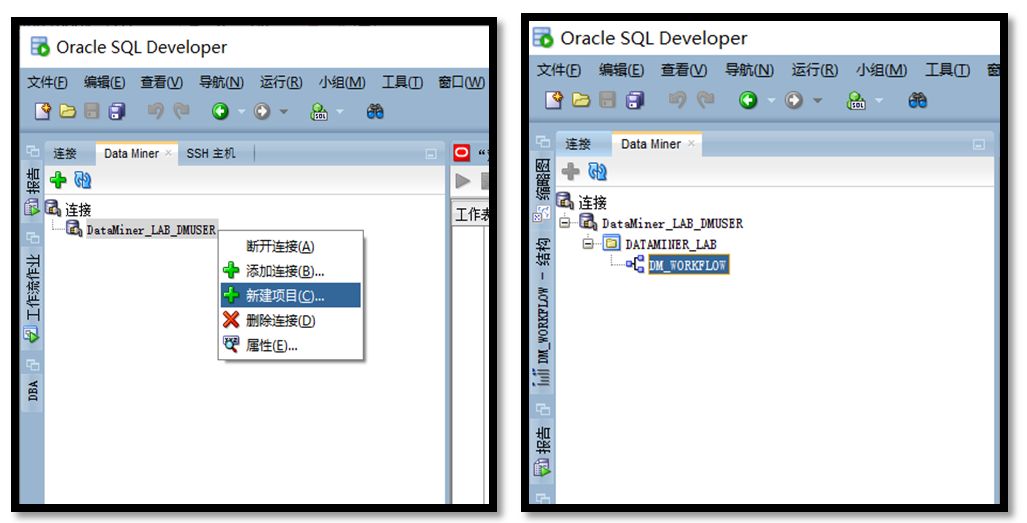Click Save icon in right window toolbar

[607, 99]
